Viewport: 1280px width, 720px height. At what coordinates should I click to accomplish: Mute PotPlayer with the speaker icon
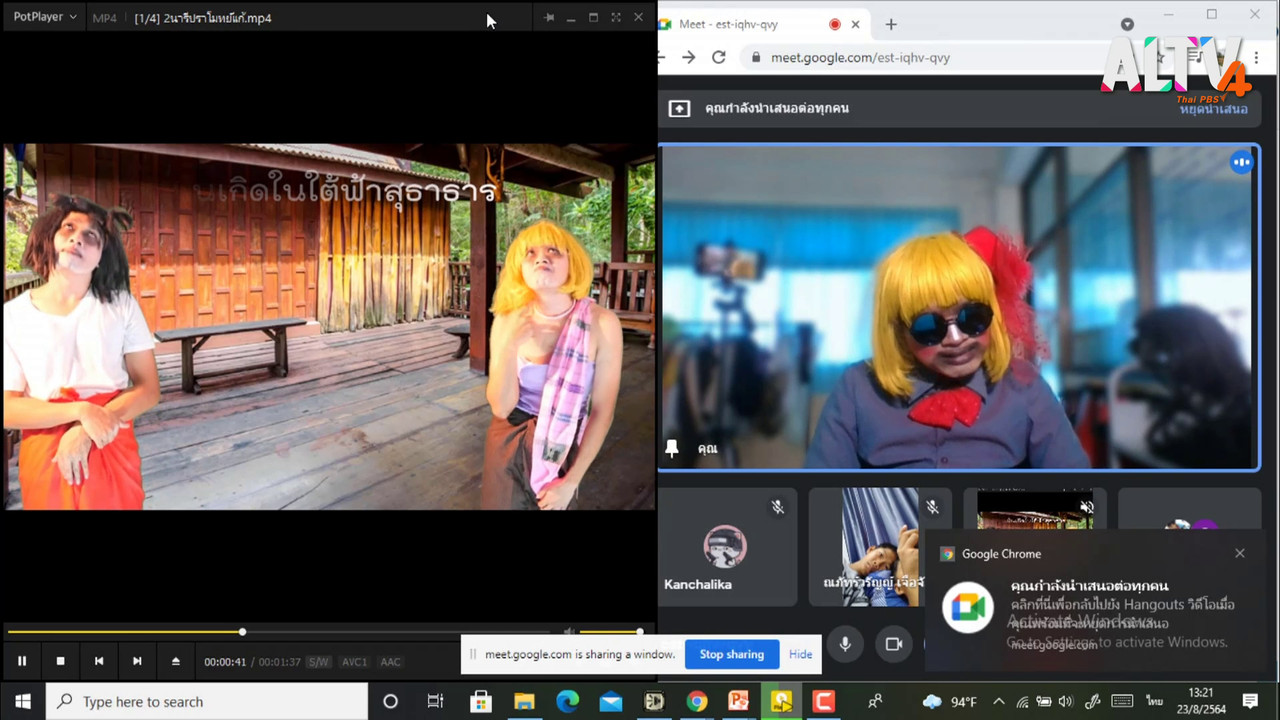click(x=568, y=632)
